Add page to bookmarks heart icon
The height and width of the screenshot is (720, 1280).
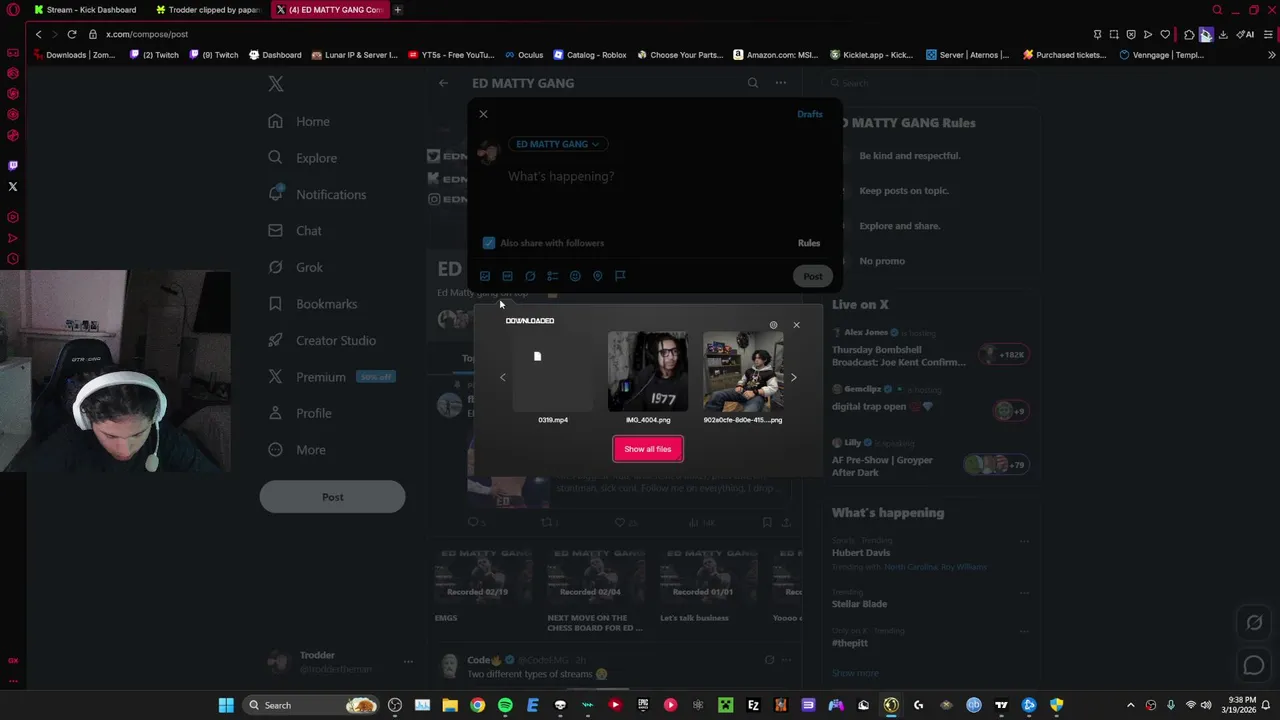1165,34
